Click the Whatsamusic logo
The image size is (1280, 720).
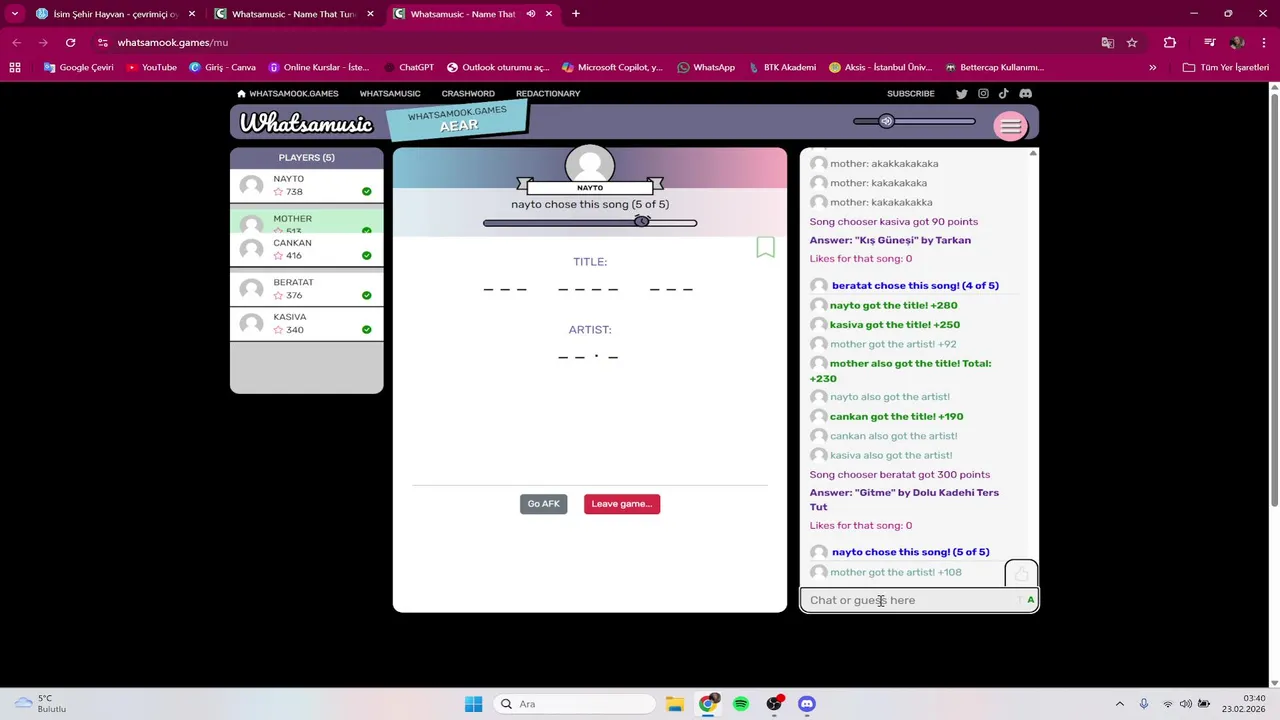tap(306, 123)
